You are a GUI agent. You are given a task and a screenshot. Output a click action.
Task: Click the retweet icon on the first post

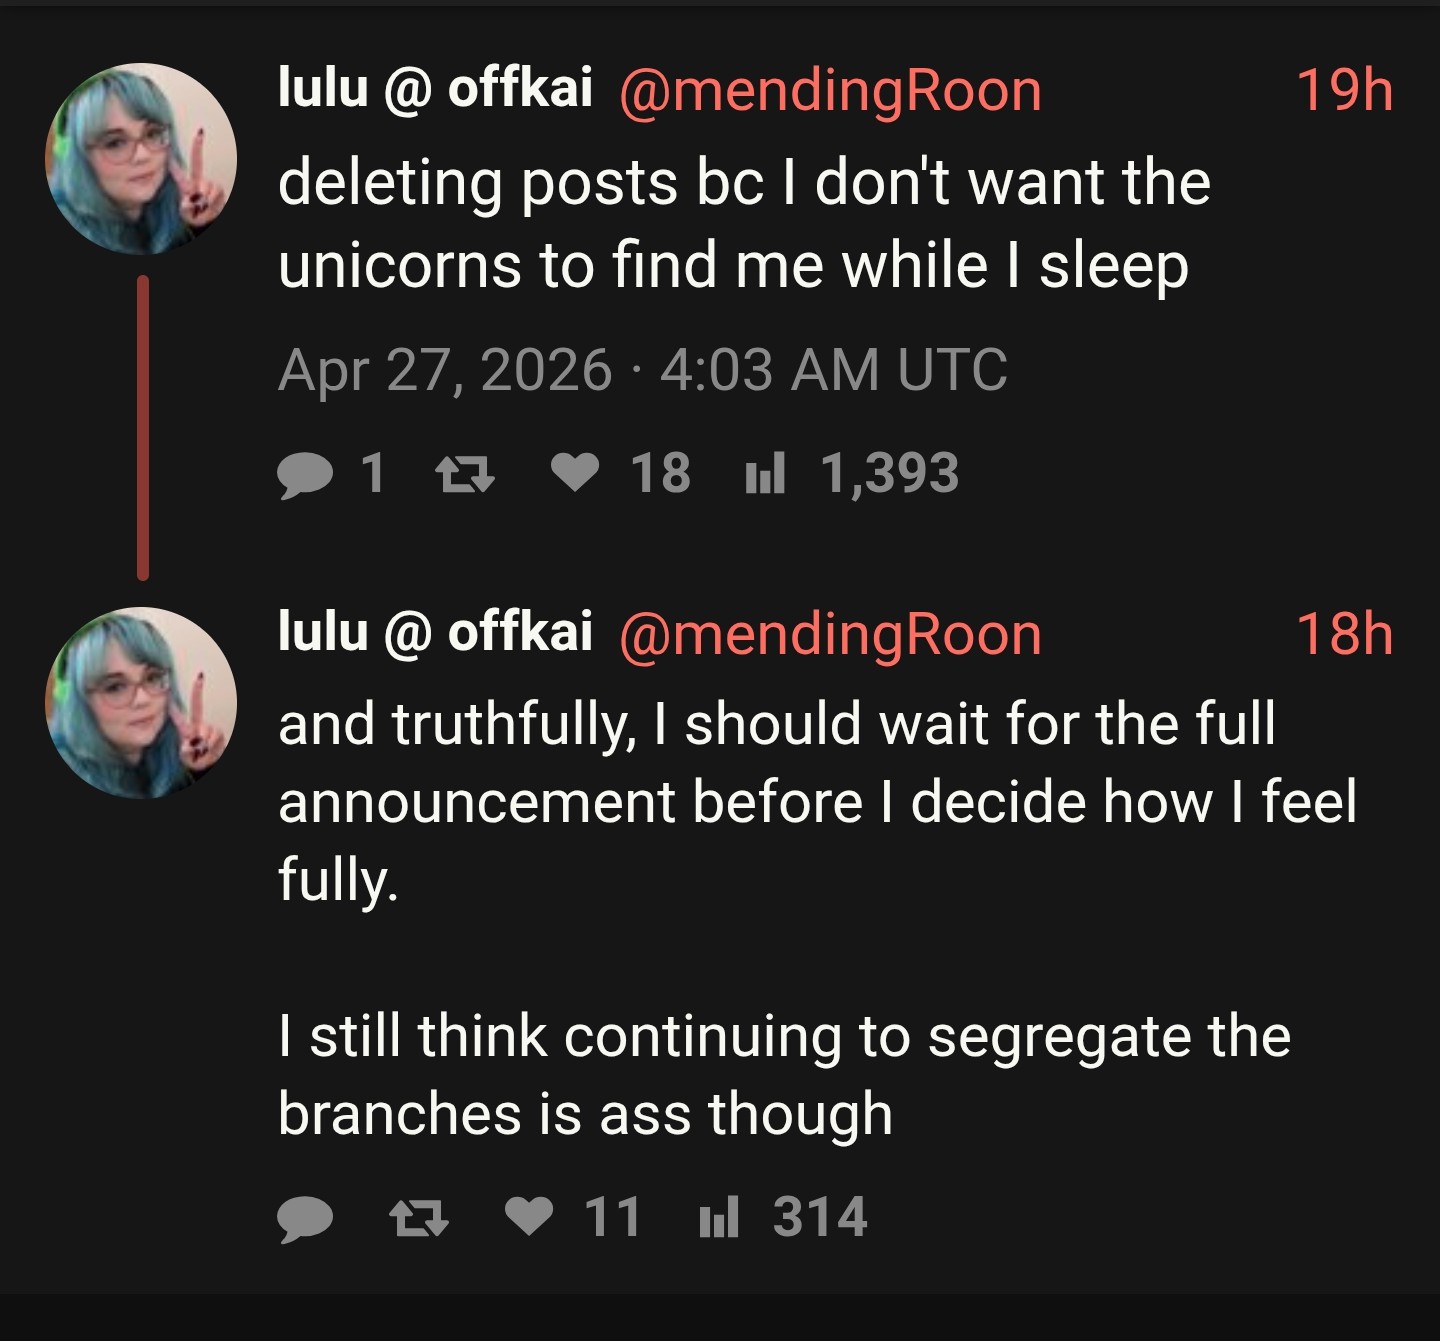[x=466, y=474]
